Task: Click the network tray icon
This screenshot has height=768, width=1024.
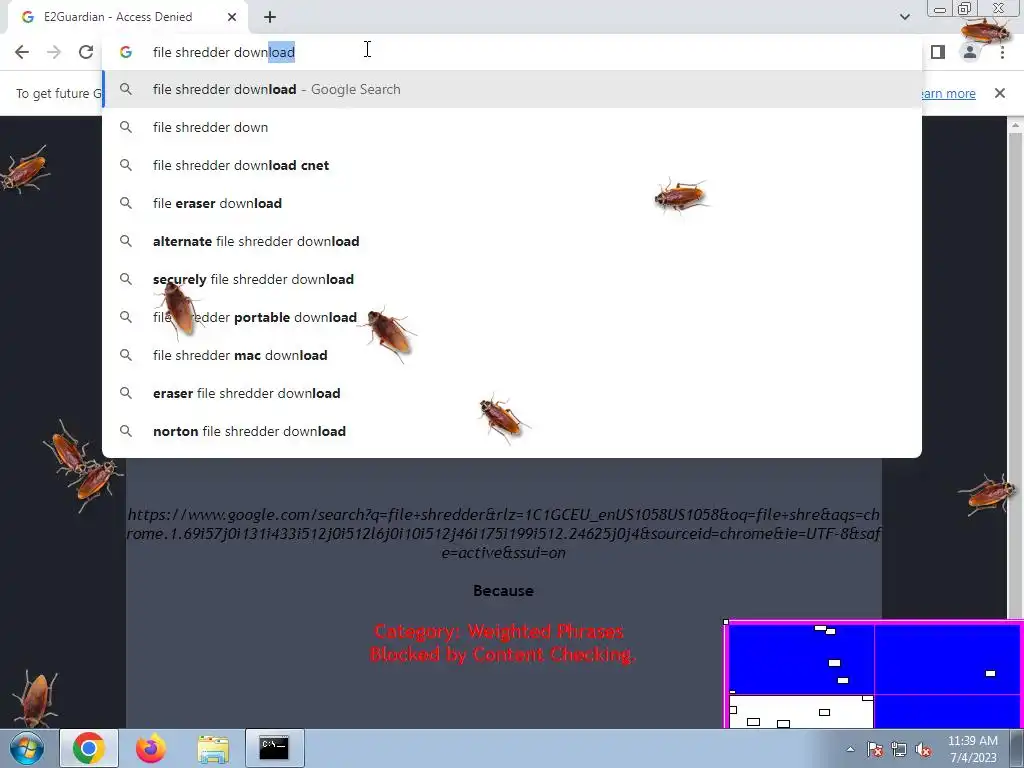Action: tap(899, 749)
